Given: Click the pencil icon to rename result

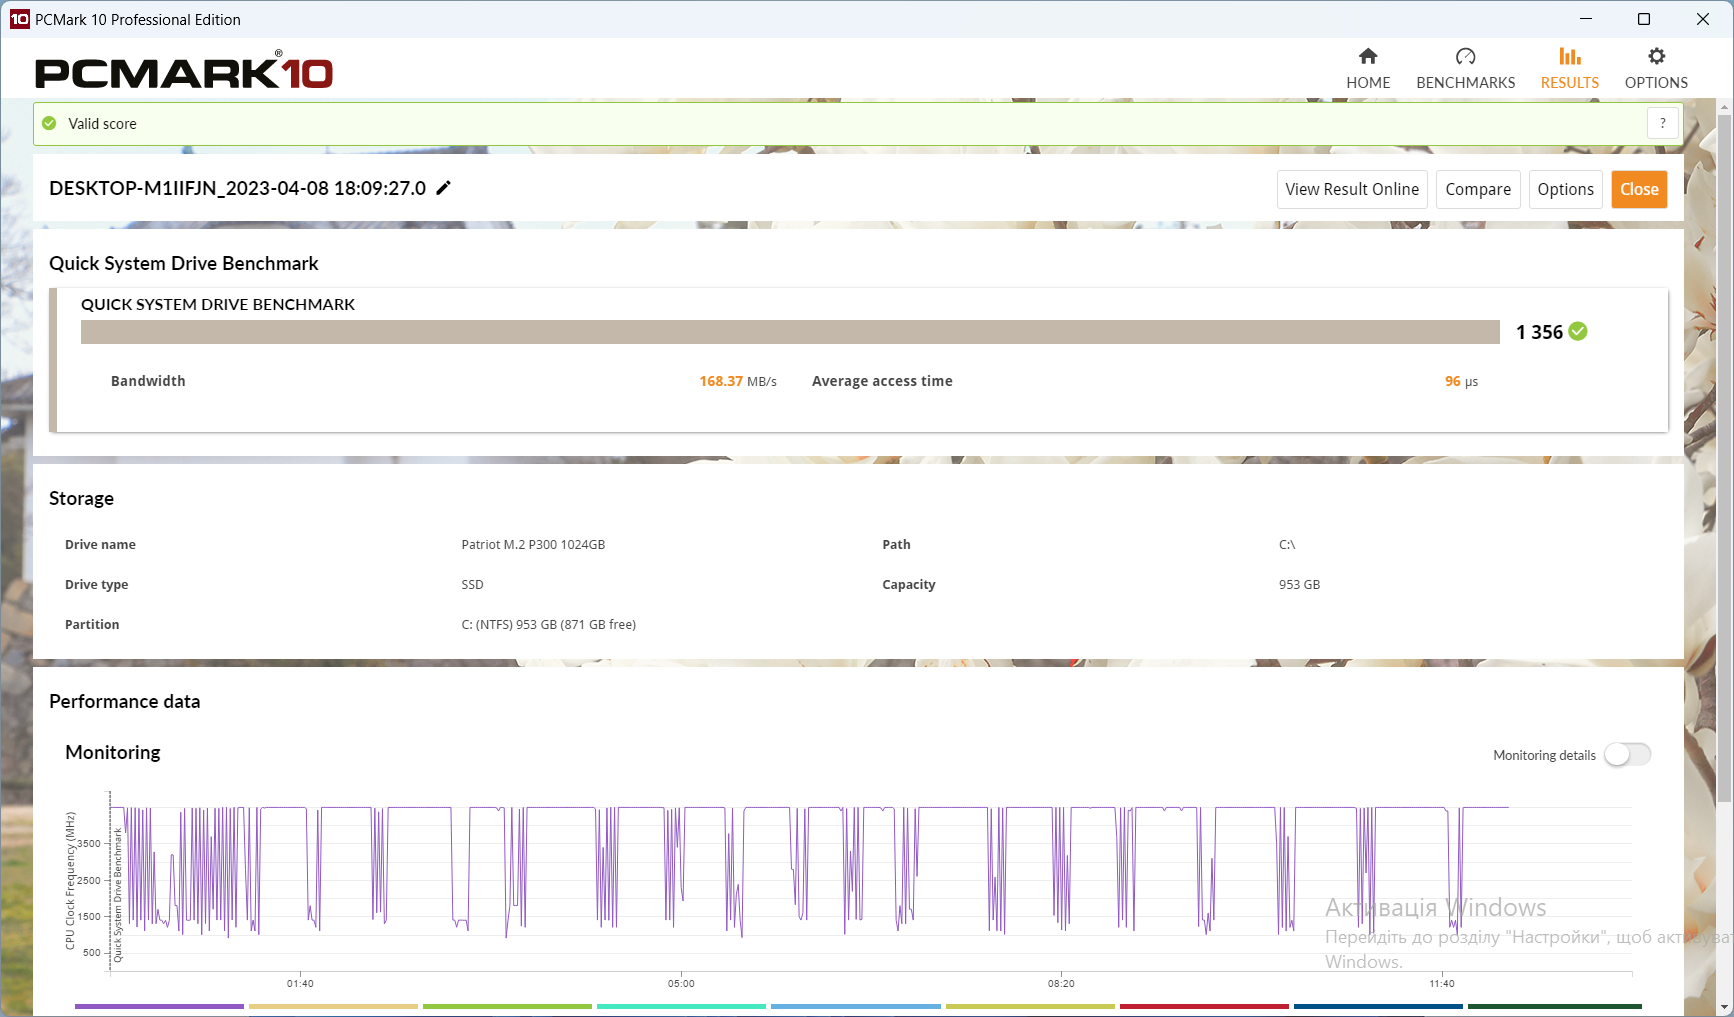Looking at the screenshot, I should 443,188.
